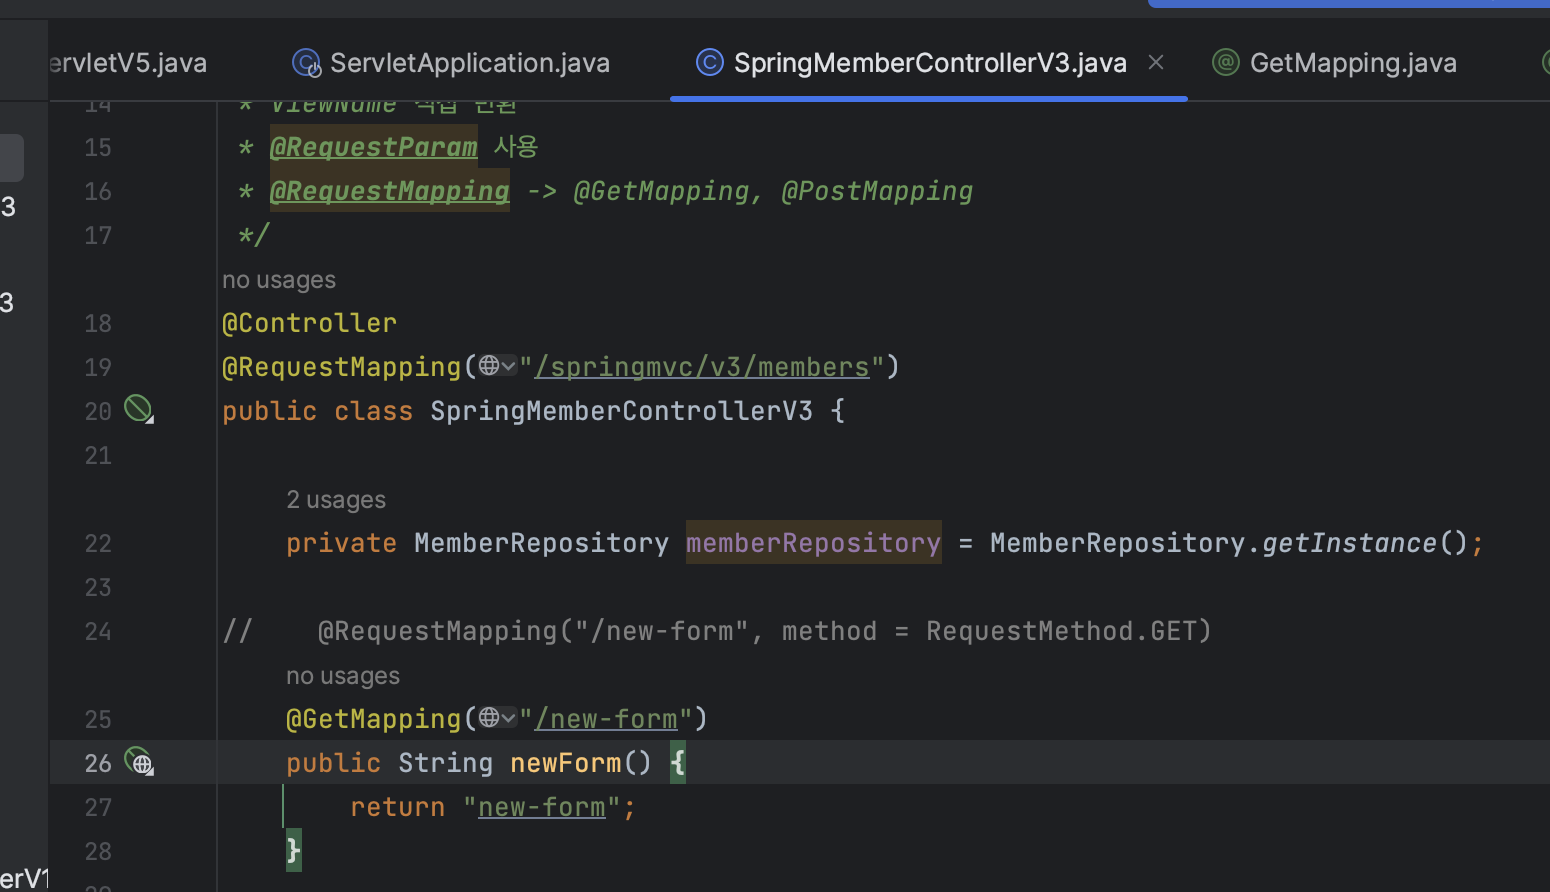
Task: Open the "new-form" view name link
Action: point(542,807)
